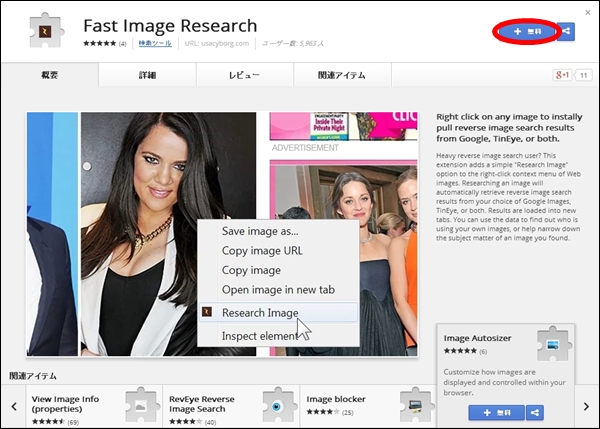Click the Fast Image Research title
This screenshot has height=429, width=600.
click(170, 26)
